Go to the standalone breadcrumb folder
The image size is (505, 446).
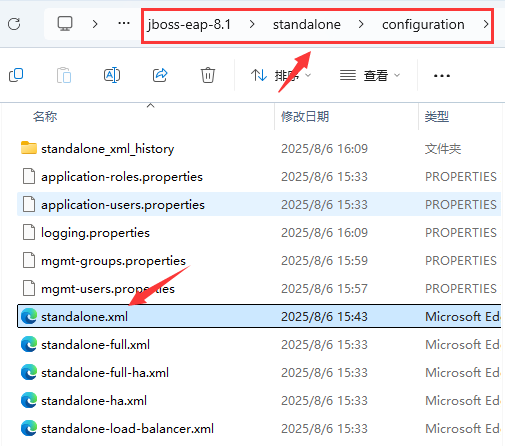click(307, 25)
